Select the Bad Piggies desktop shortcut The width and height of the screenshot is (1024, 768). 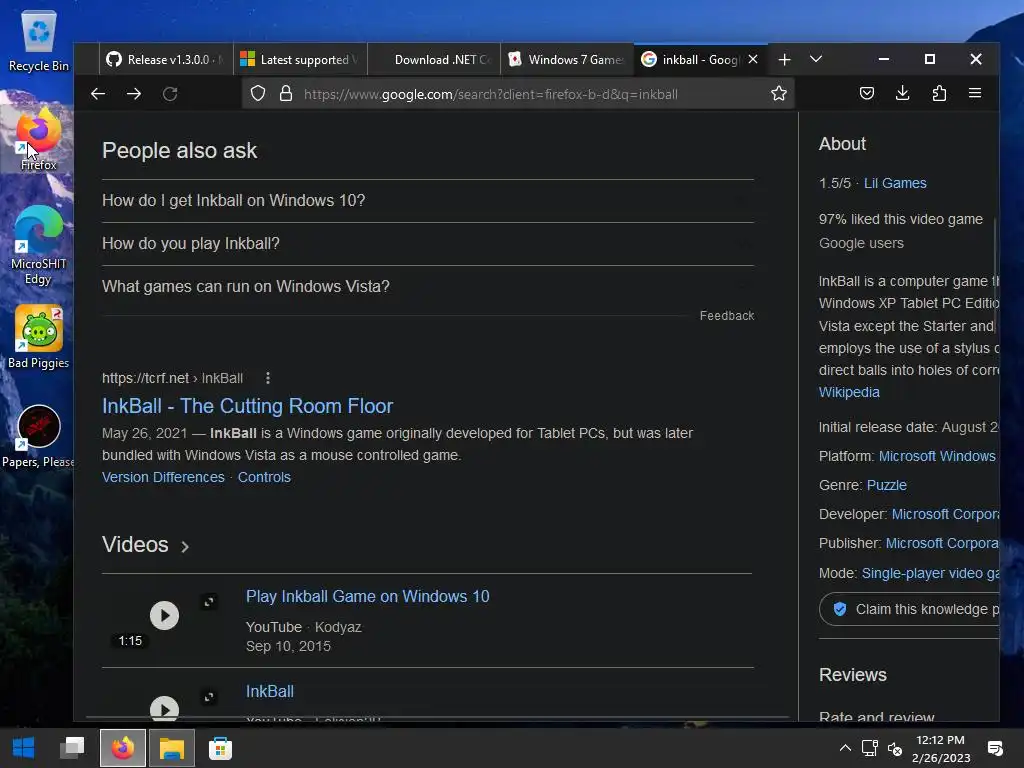(x=39, y=338)
